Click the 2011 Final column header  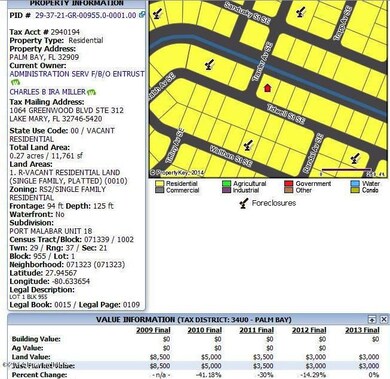tap(257, 330)
